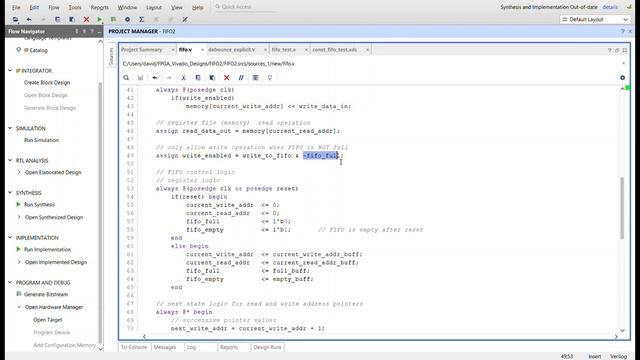Image resolution: width=640 pixels, height=360 pixels.
Task: Click the IP Catalog entry in Flow Navigator
Action: click(36, 50)
